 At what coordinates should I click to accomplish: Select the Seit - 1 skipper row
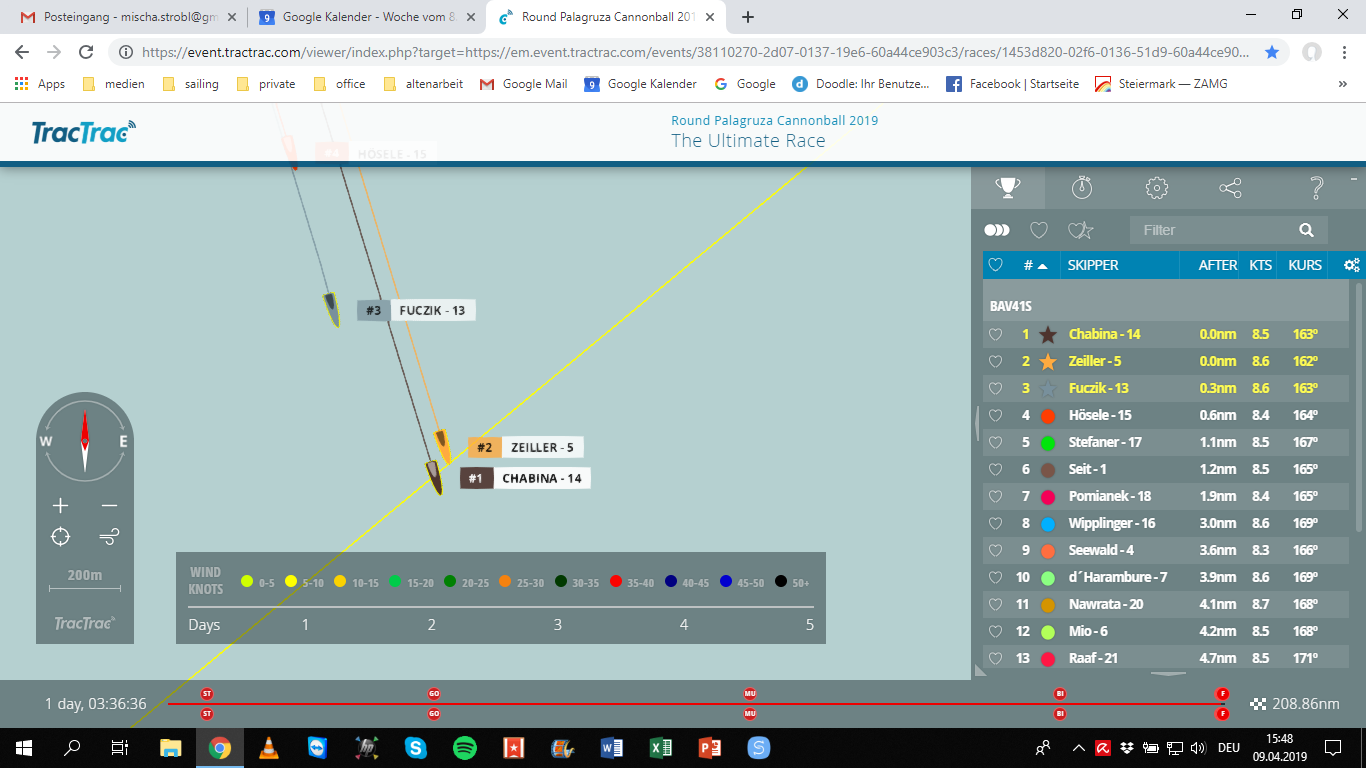coord(1166,469)
